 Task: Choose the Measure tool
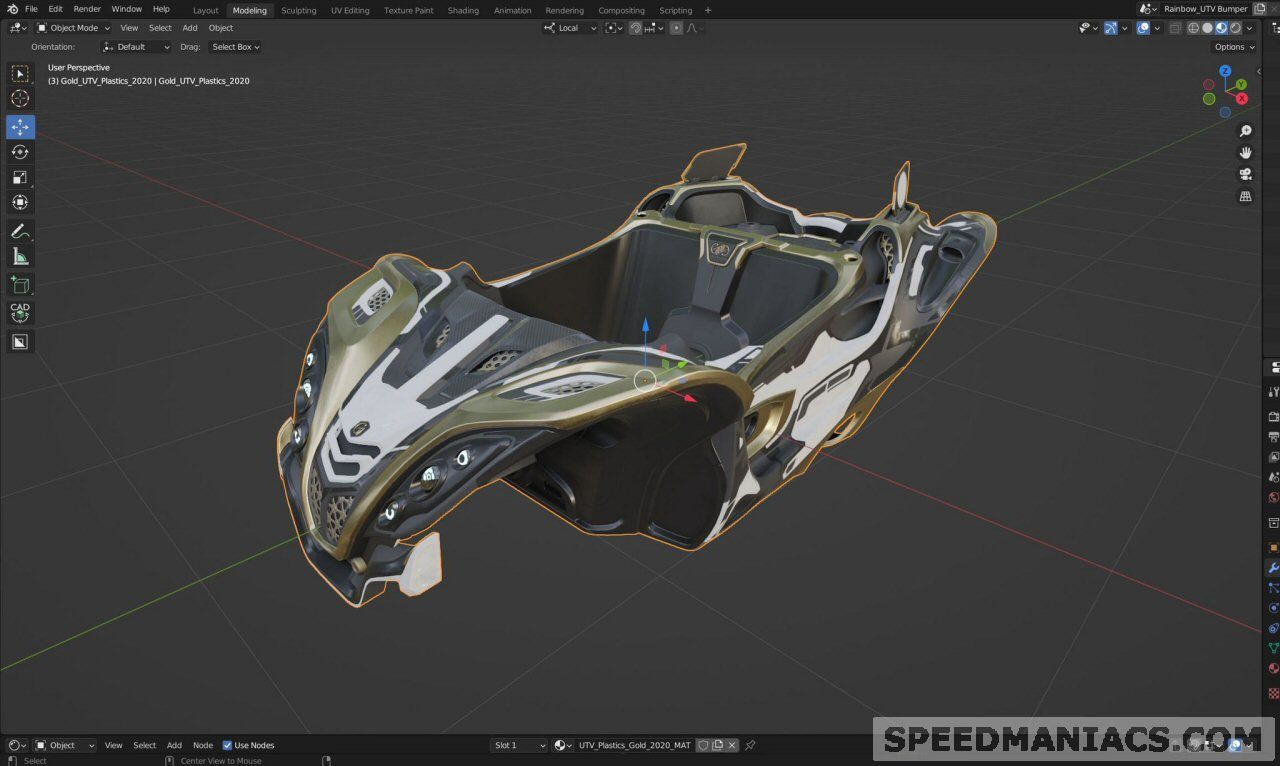pos(20,257)
